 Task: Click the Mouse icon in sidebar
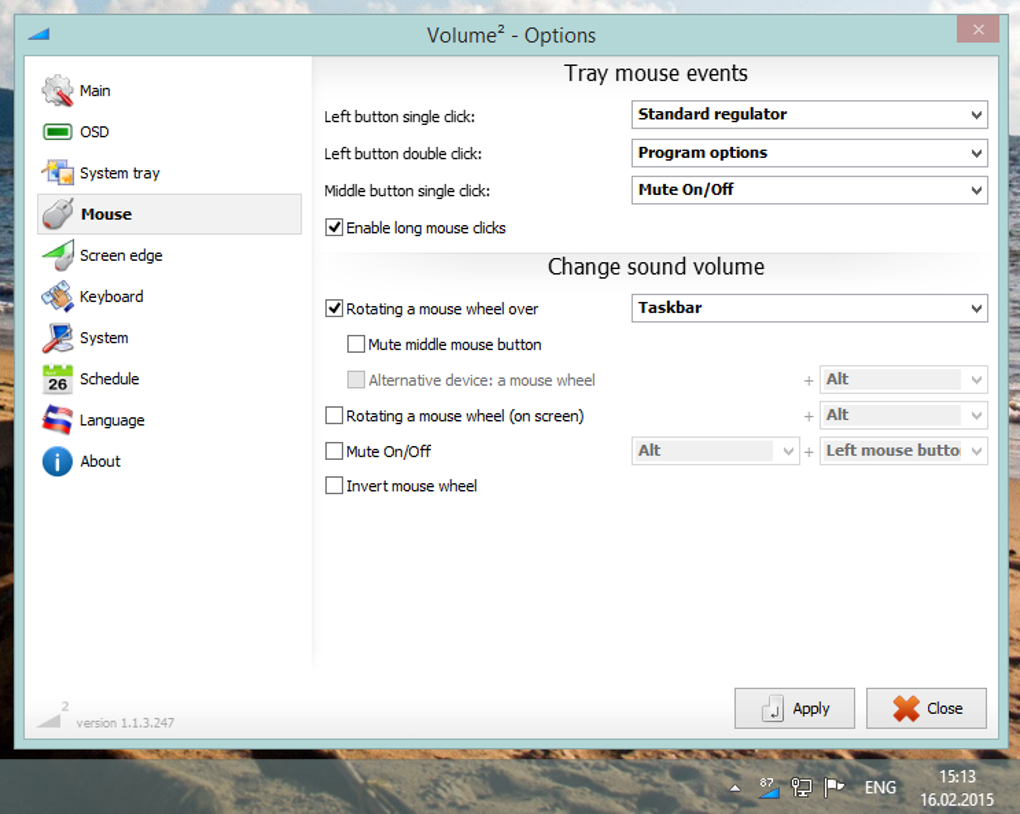pos(57,214)
